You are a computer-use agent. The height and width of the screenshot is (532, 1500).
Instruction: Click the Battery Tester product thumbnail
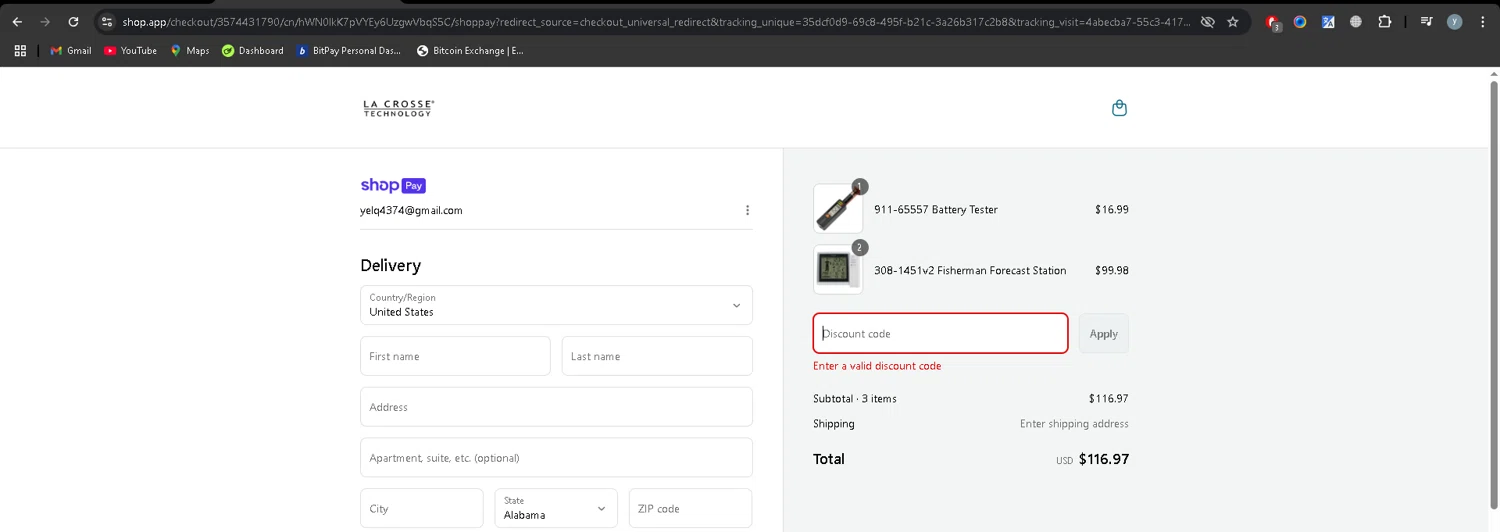(x=838, y=209)
